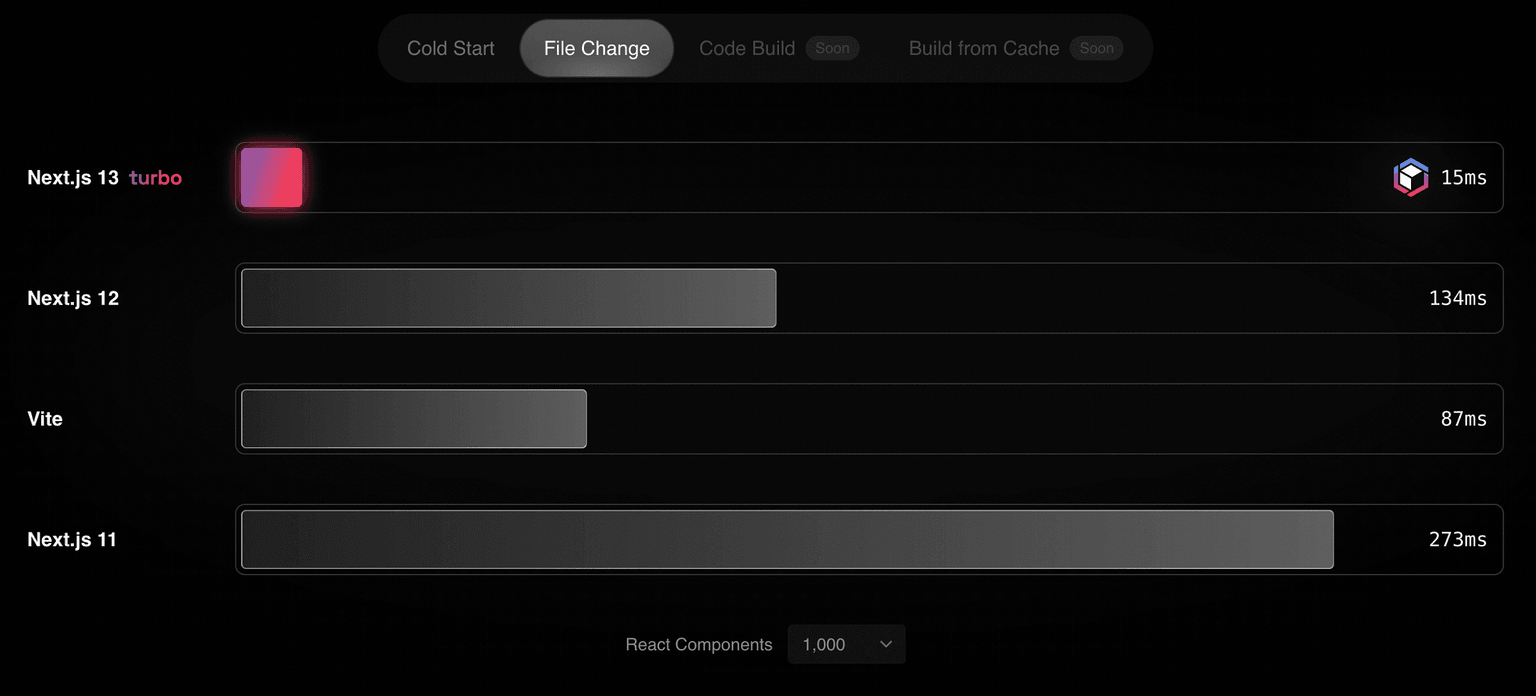This screenshot has height=696, width=1536.
Task: Click the Soon badge beside Code Build
Action: pos(832,48)
